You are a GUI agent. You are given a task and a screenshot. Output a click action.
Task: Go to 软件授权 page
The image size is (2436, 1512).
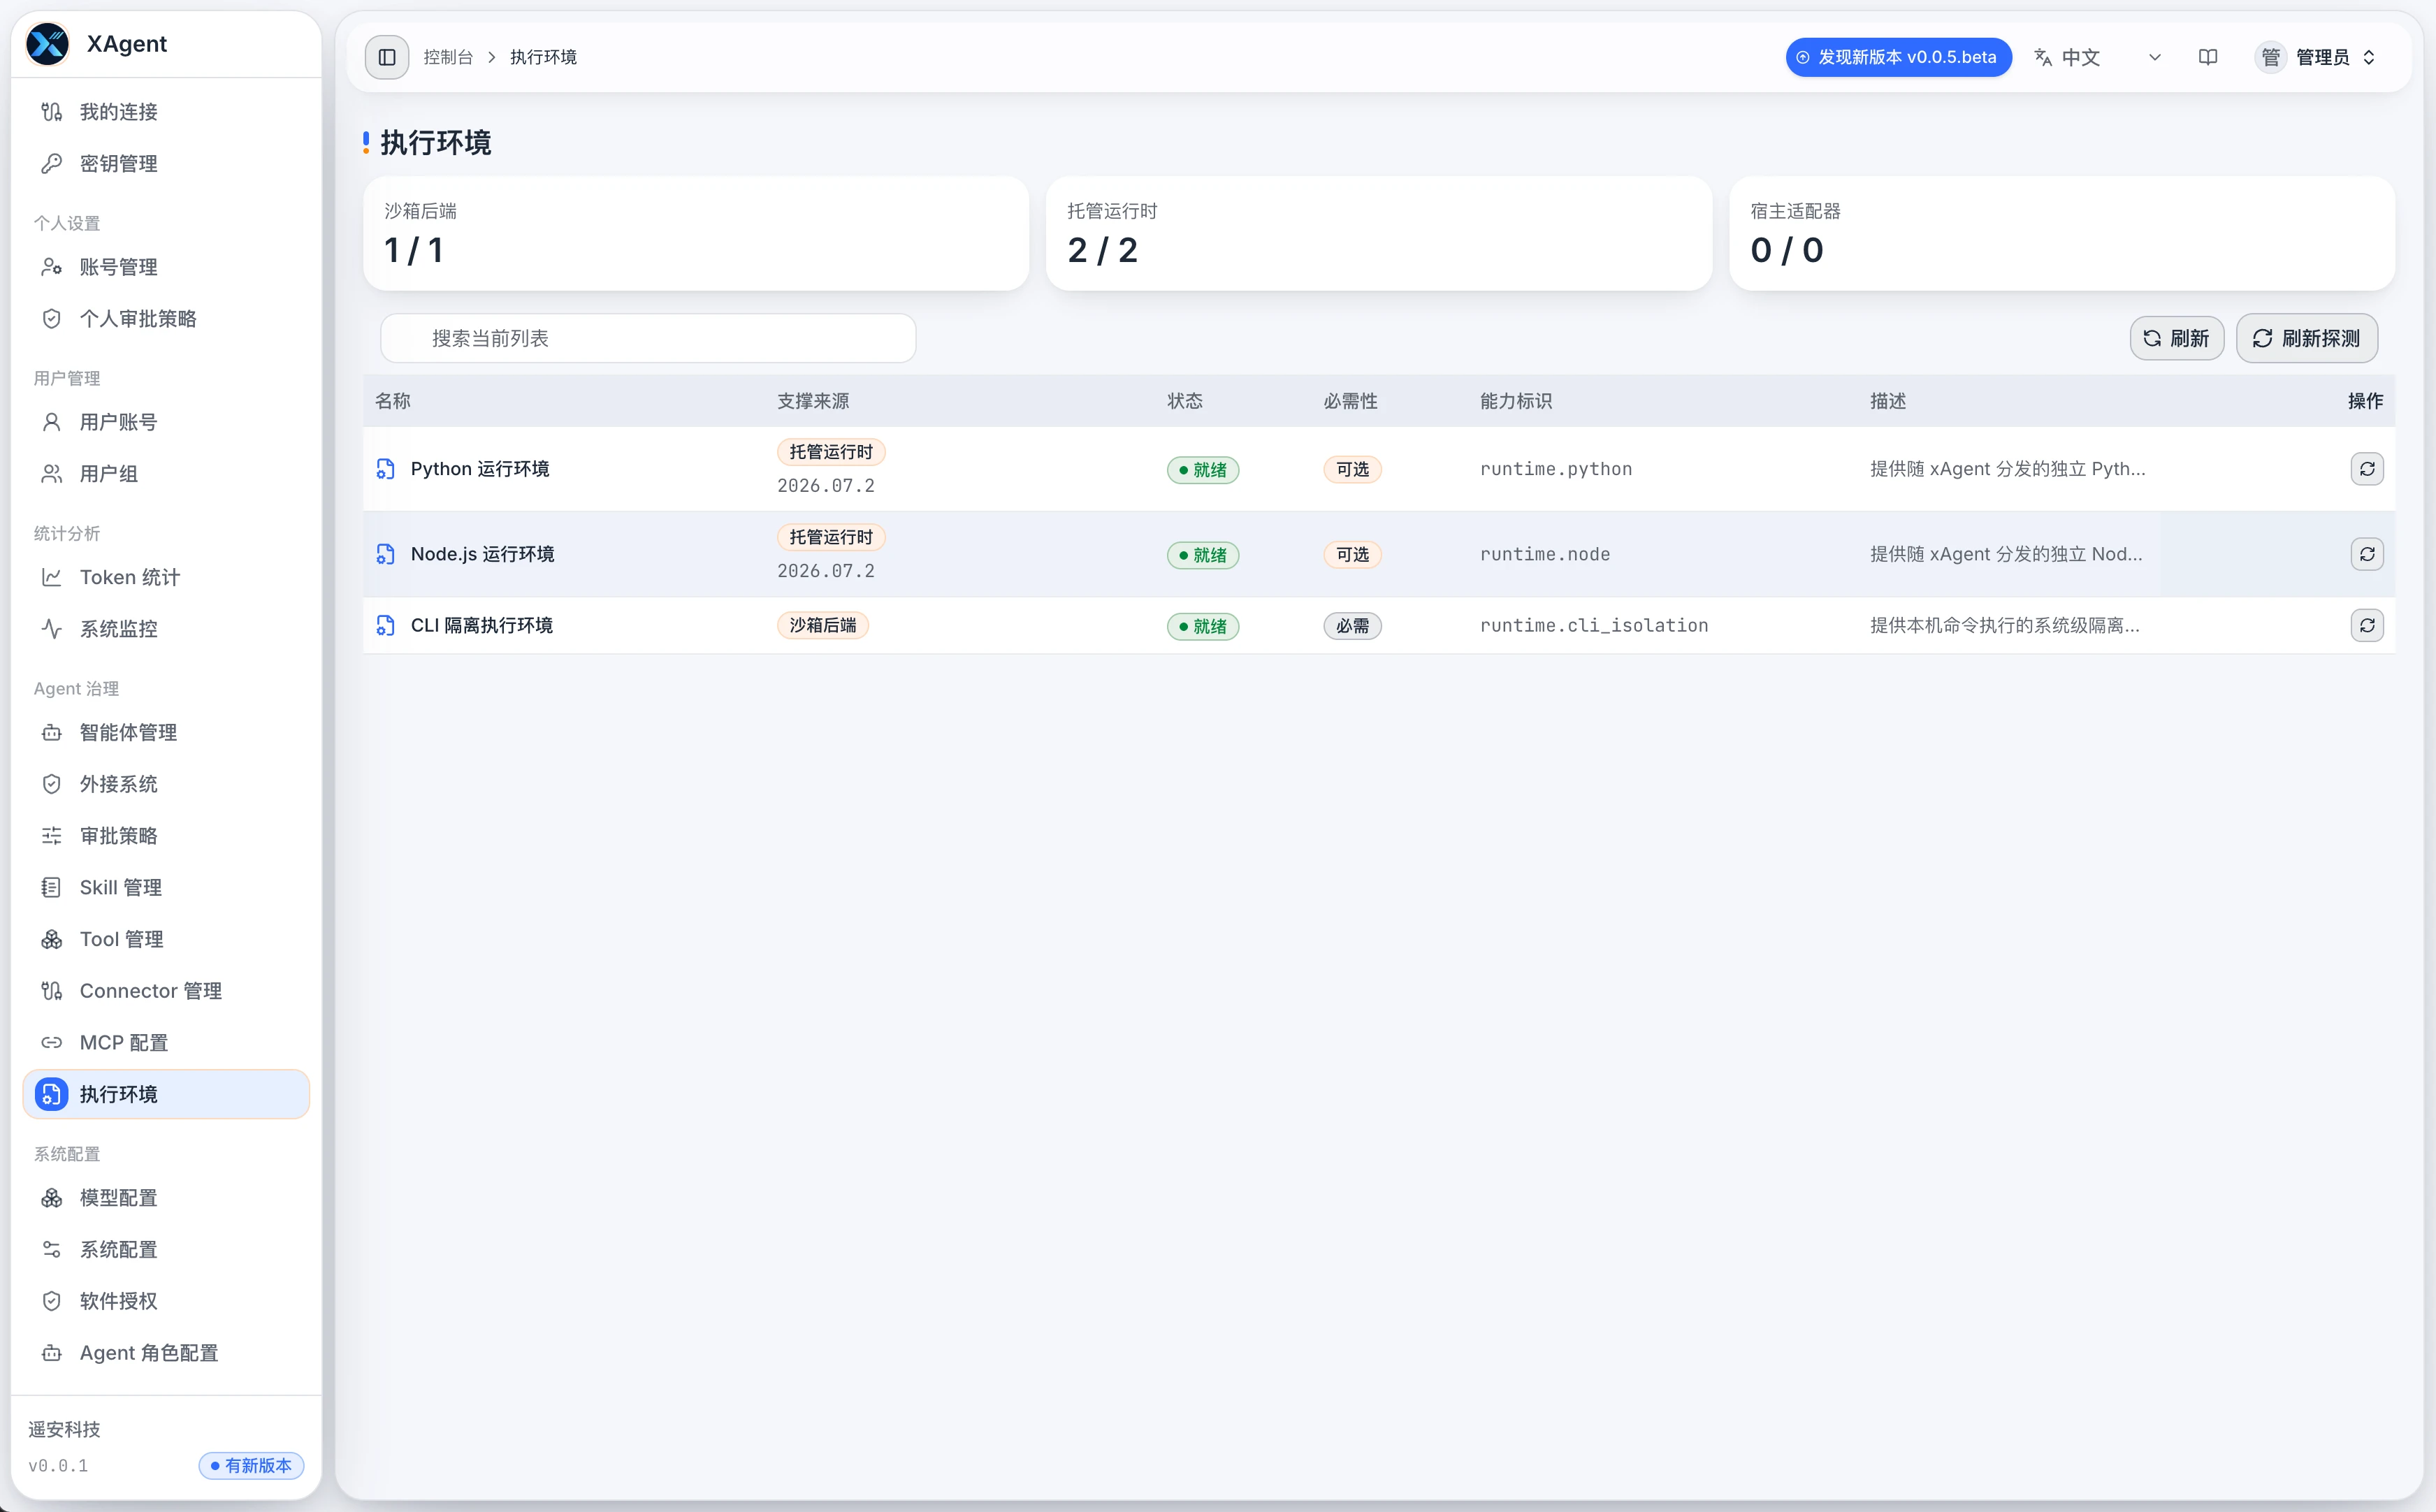click(x=166, y=1301)
